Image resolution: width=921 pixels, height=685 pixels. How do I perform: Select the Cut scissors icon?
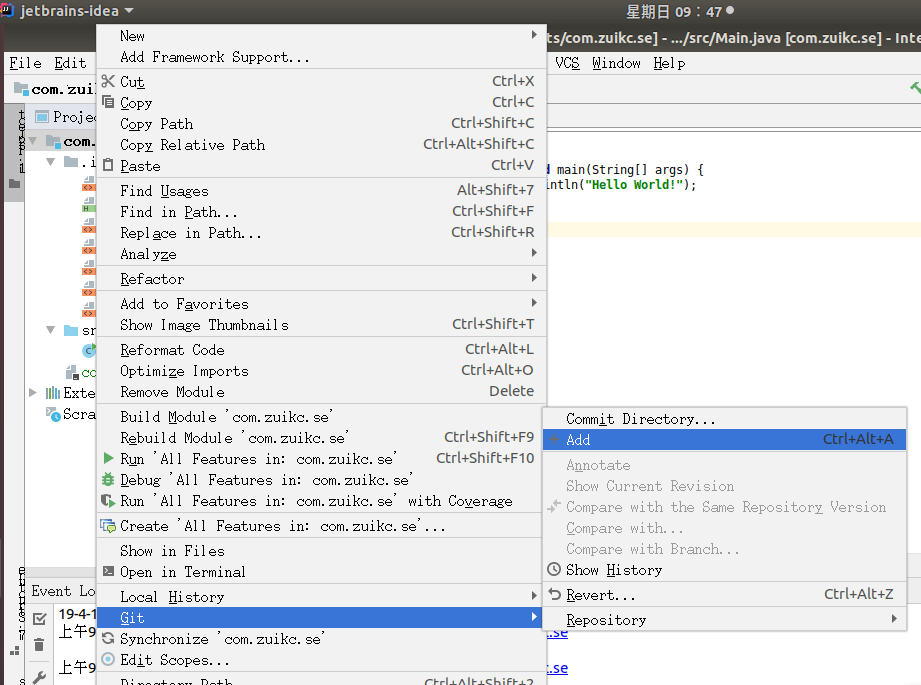[x=108, y=81]
